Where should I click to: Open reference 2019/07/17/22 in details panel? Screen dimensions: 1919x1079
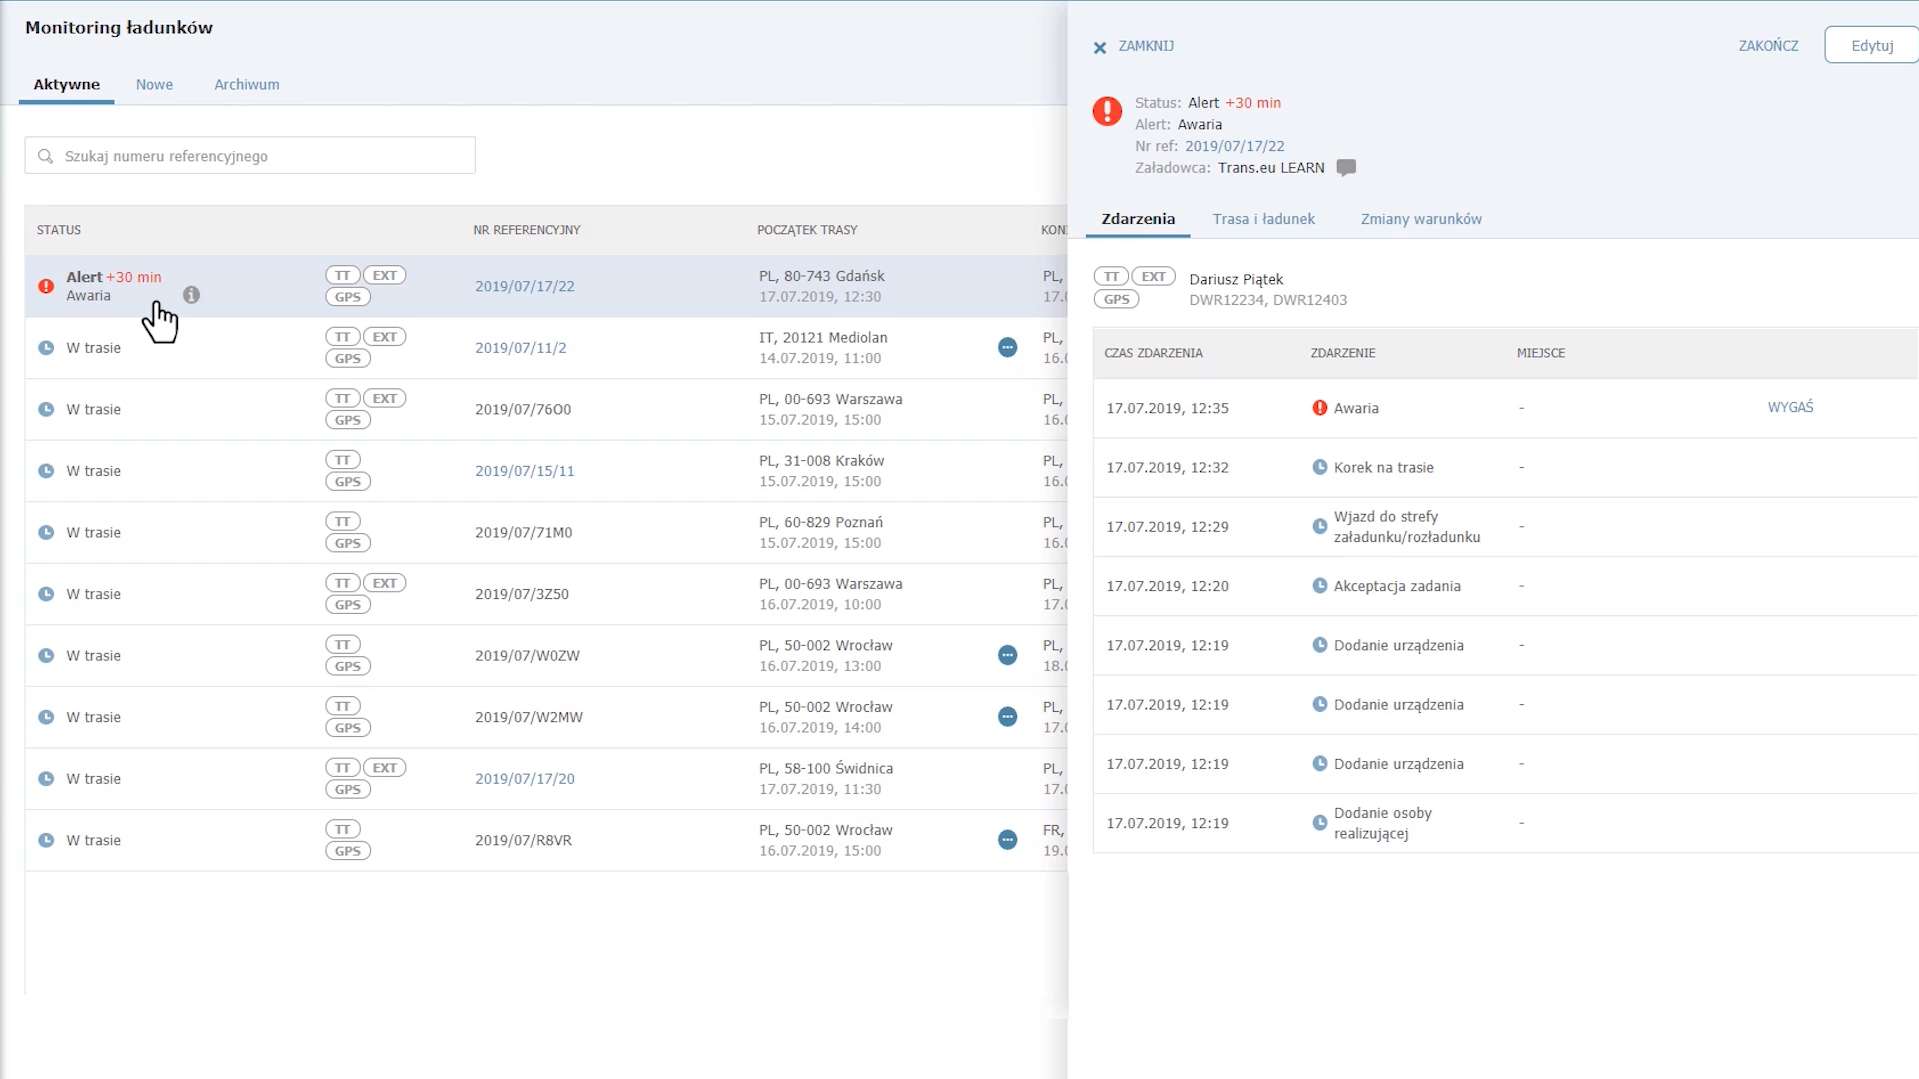click(x=1235, y=146)
